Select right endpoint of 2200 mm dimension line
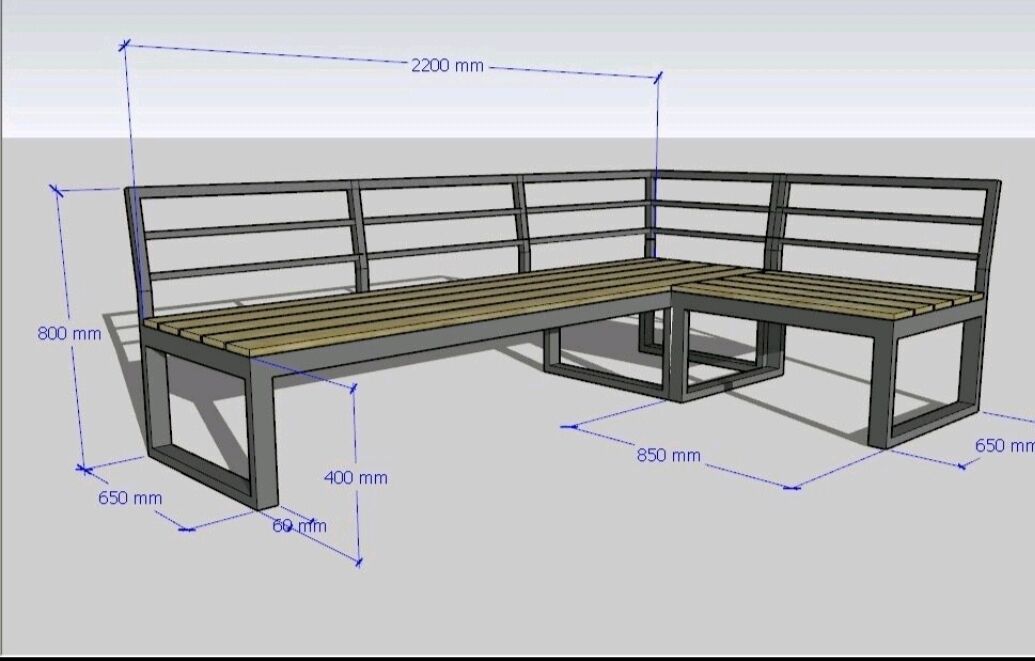 pyautogui.click(x=658, y=78)
